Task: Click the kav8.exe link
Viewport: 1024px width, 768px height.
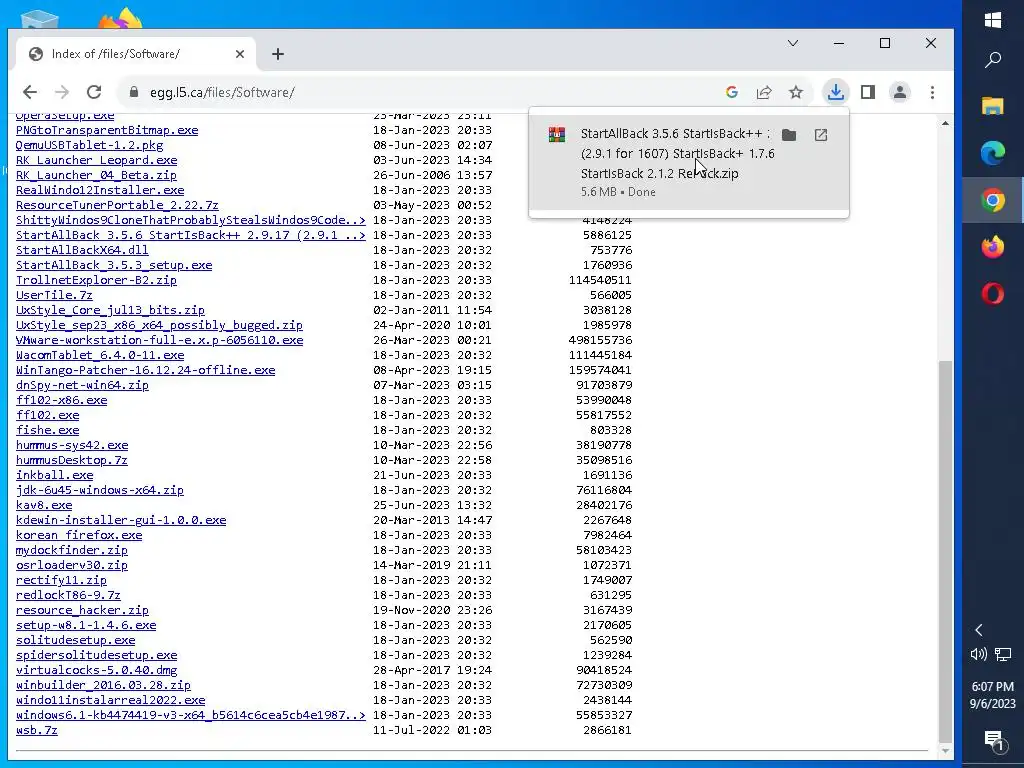Action: pos(44,505)
